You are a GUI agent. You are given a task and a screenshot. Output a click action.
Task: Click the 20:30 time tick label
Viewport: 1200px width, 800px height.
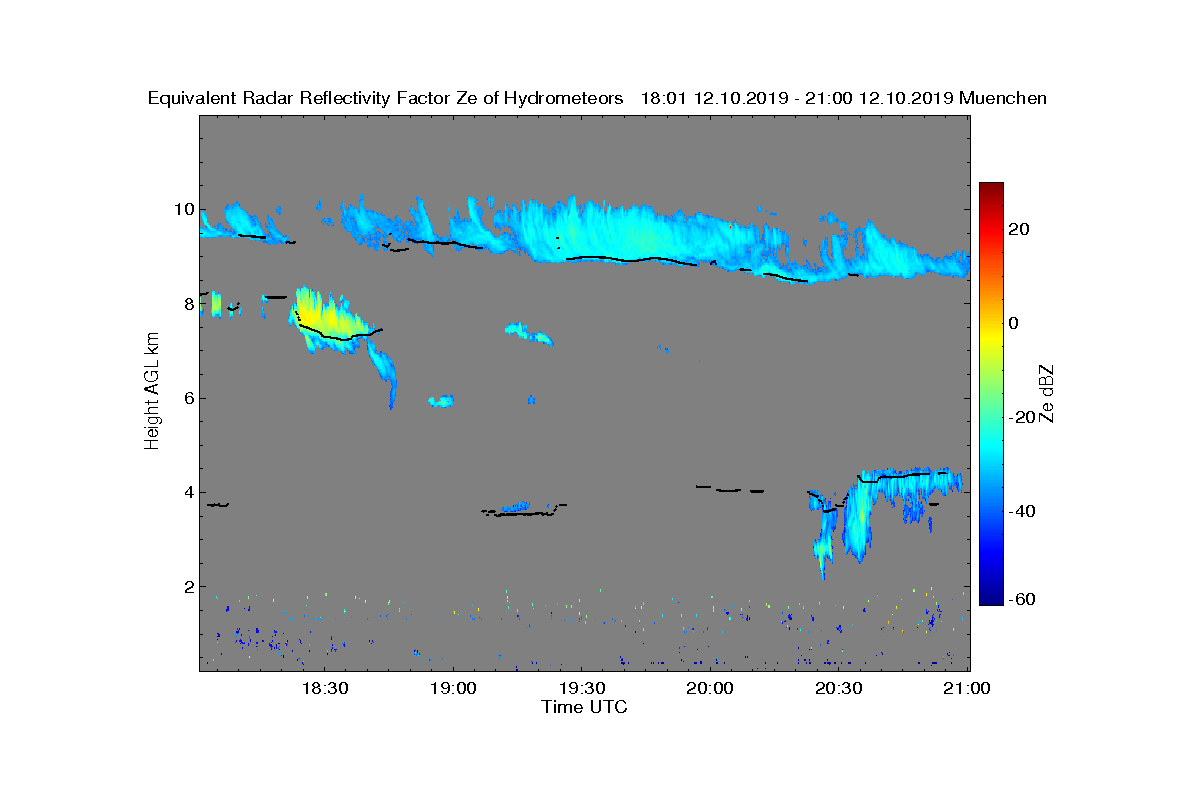840,688
